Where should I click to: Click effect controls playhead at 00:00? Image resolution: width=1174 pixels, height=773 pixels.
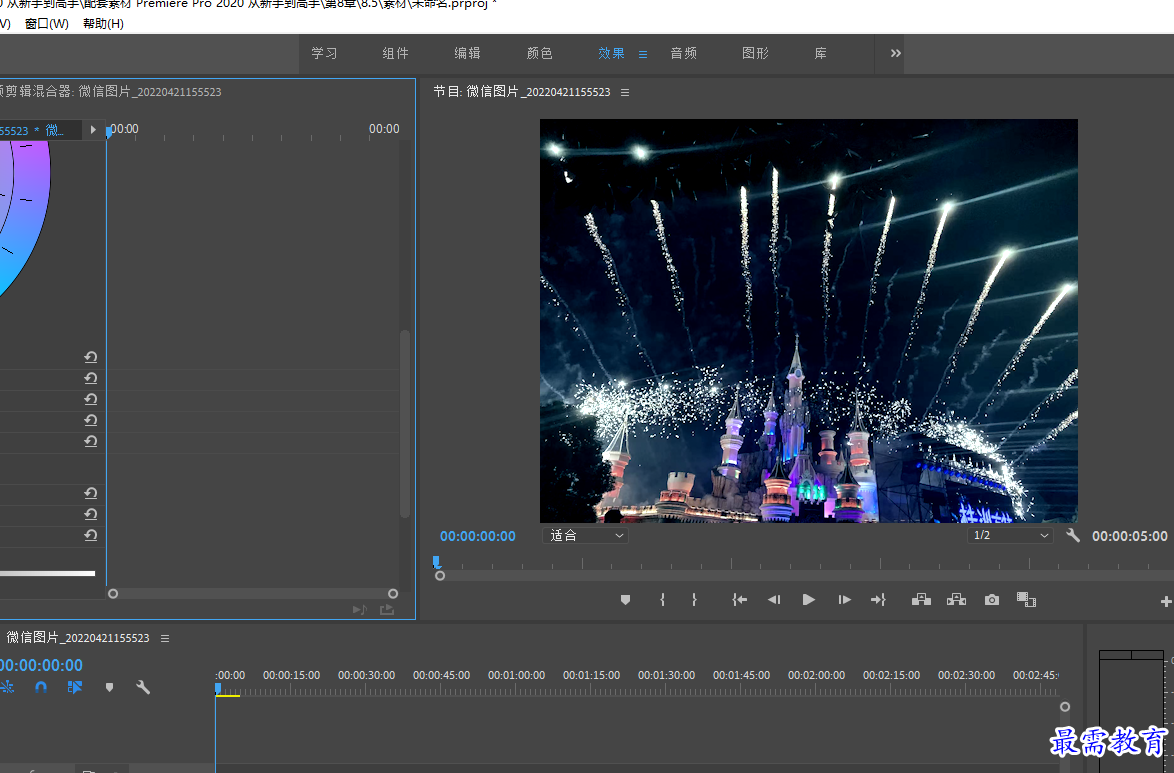109,132
